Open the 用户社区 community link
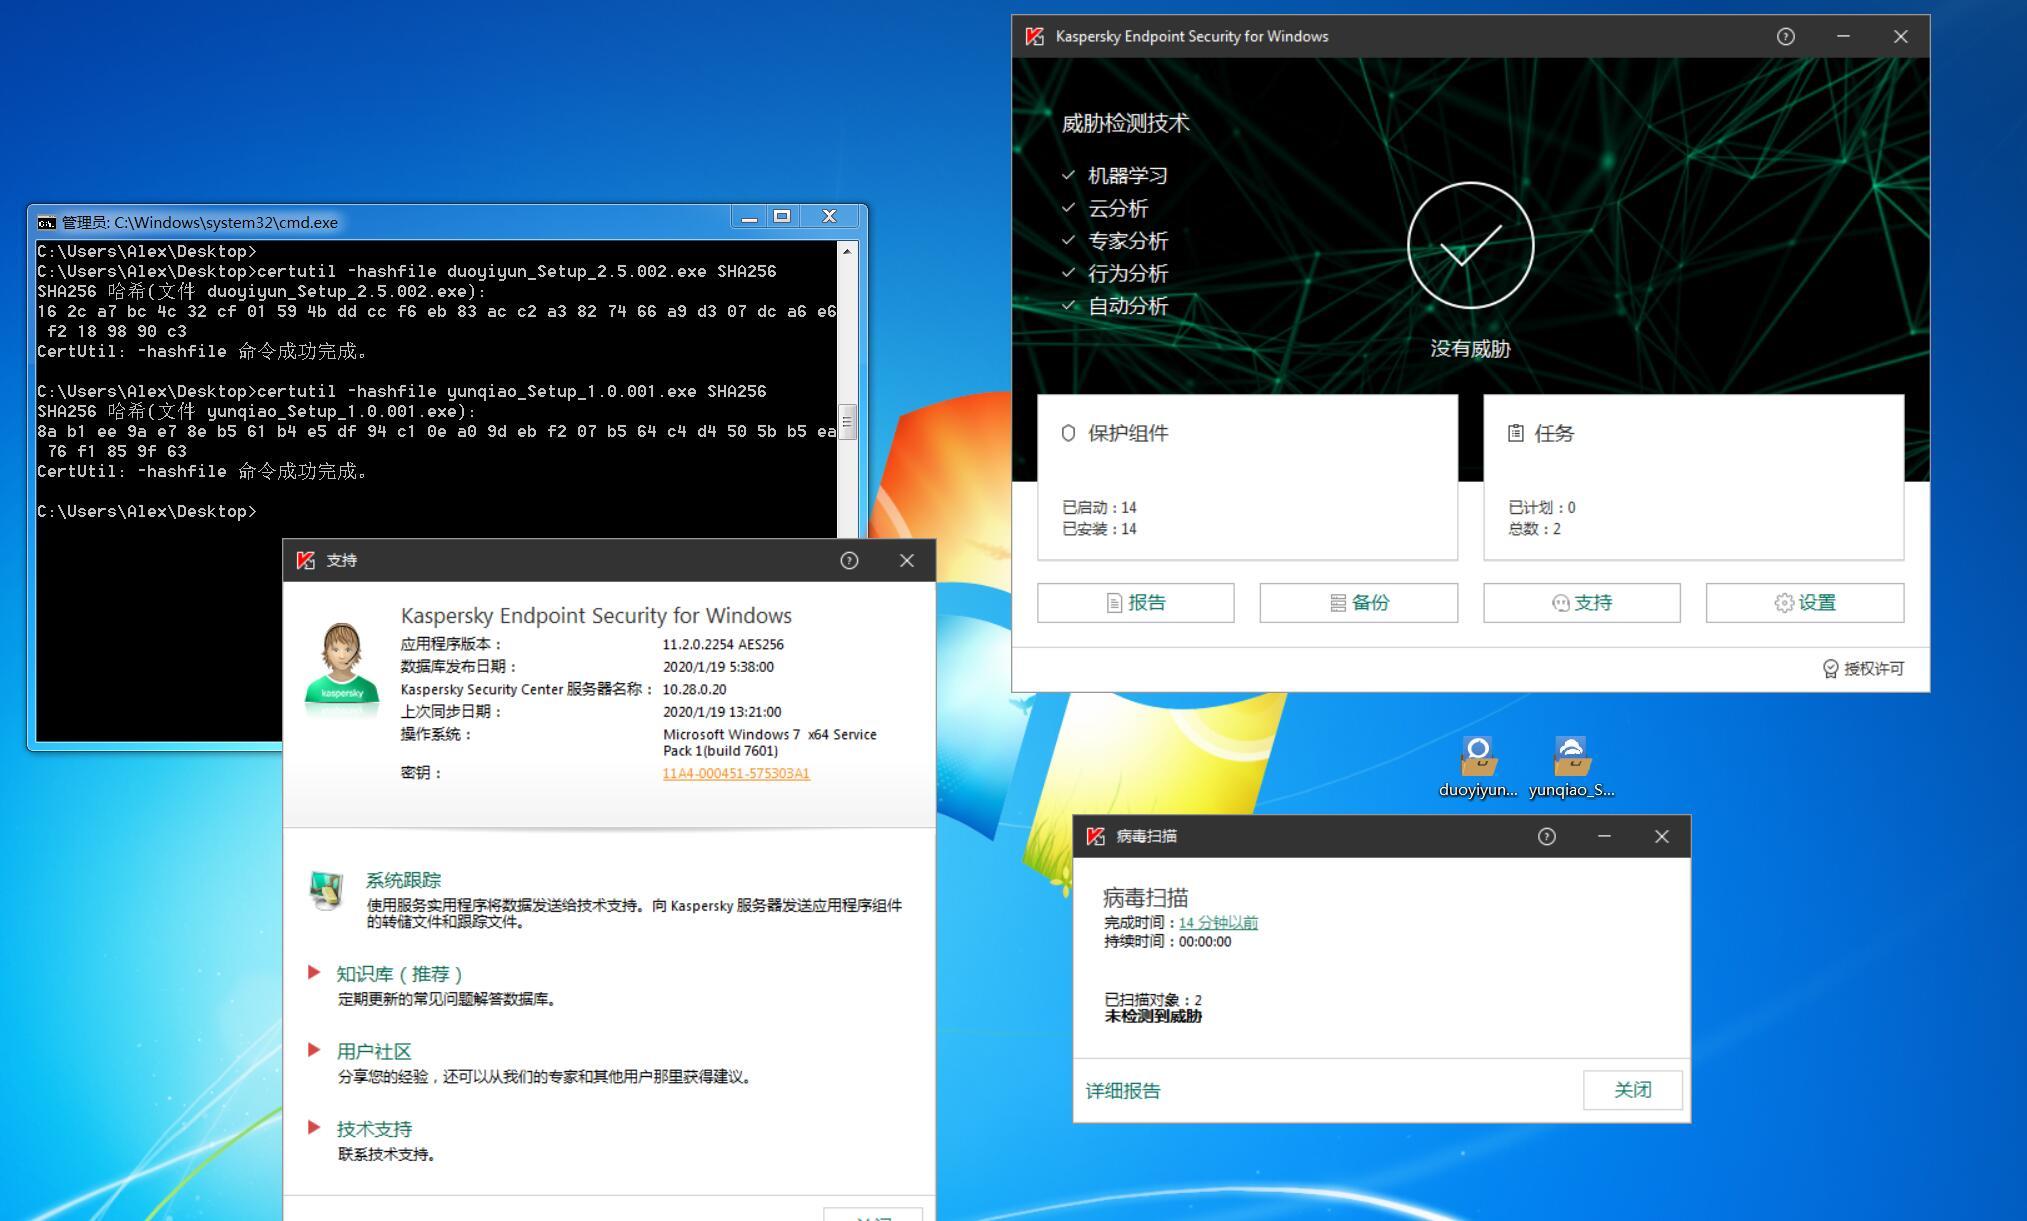The image size is (2027, 1221). pos(374,1052)
